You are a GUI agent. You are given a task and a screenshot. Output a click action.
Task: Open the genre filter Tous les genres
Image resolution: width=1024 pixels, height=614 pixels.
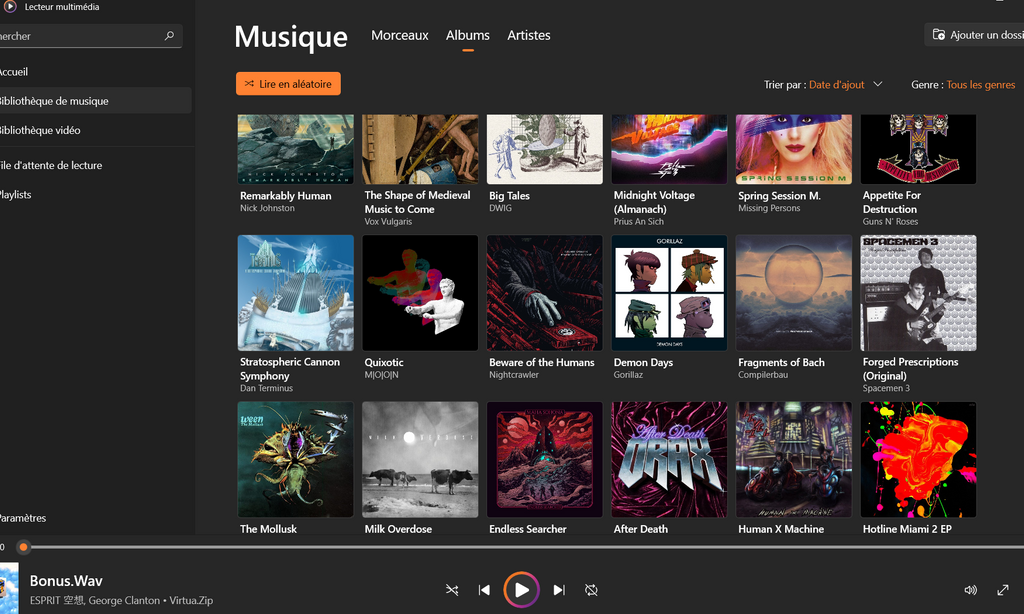point(980,85)
